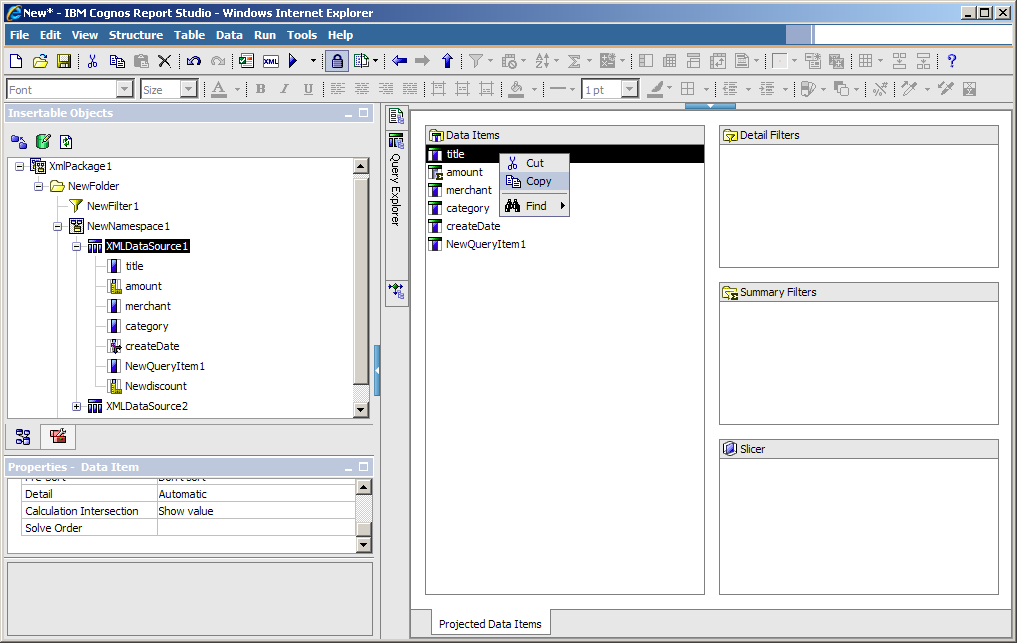Click the pane collapse handle left of Query Explorer
The height and width of the screenshot is (643, 1017).
[x=377, y=370]
